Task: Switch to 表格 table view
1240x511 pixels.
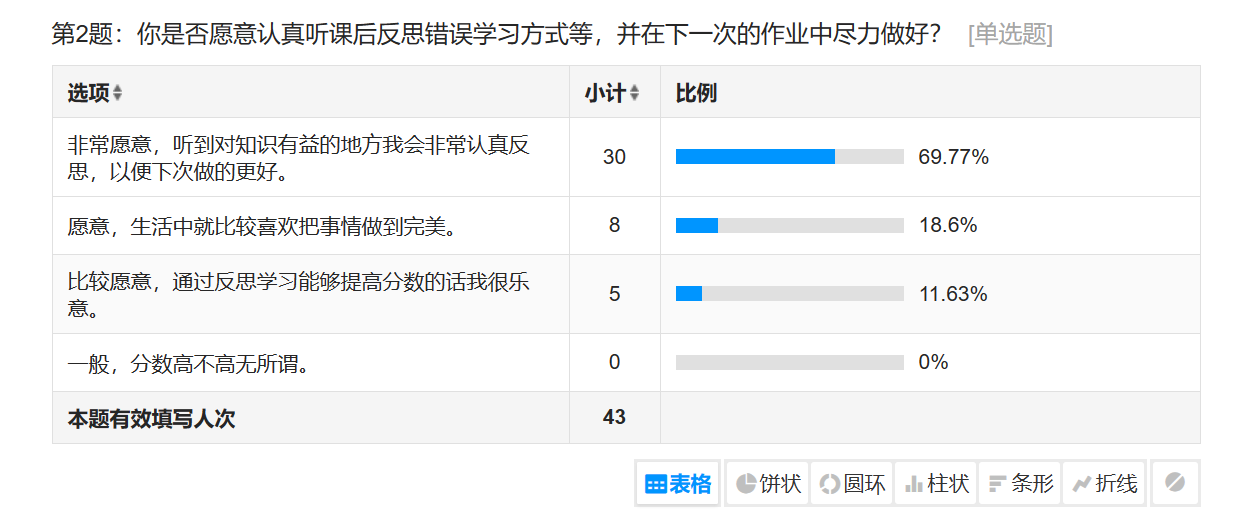Action: tap(678, 484)
